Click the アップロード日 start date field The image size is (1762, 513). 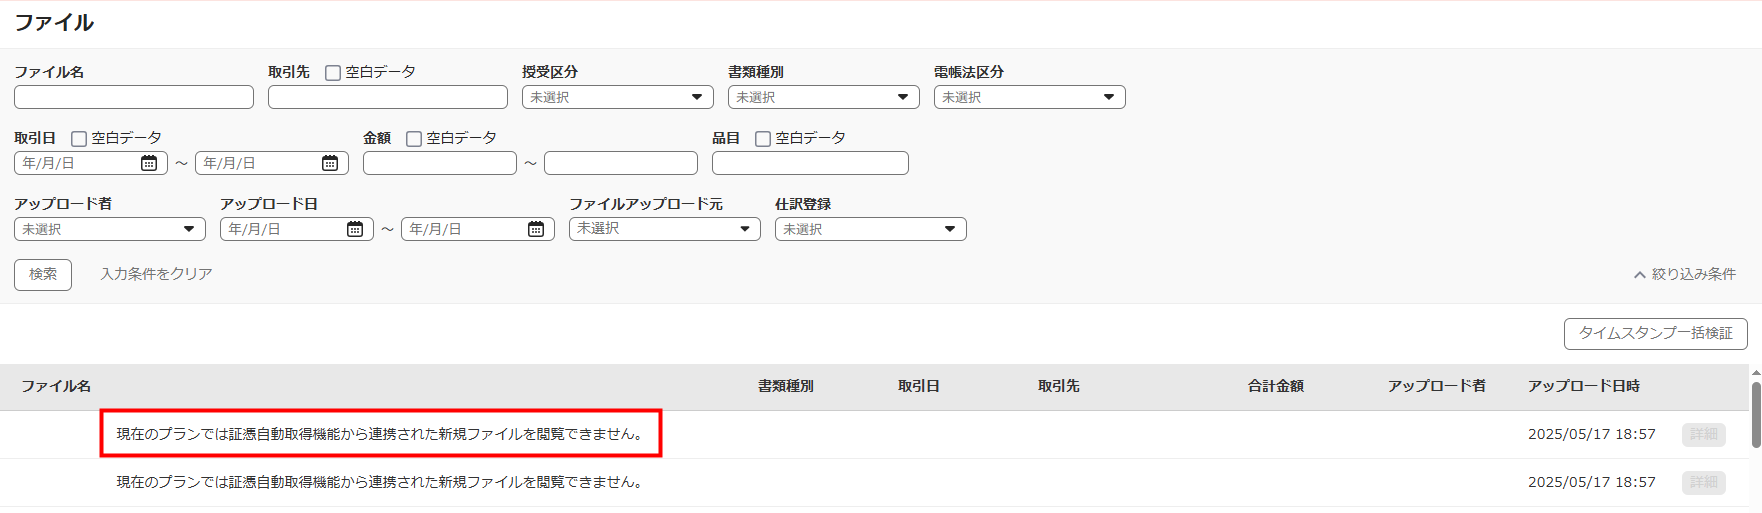(x=297, y=229)
